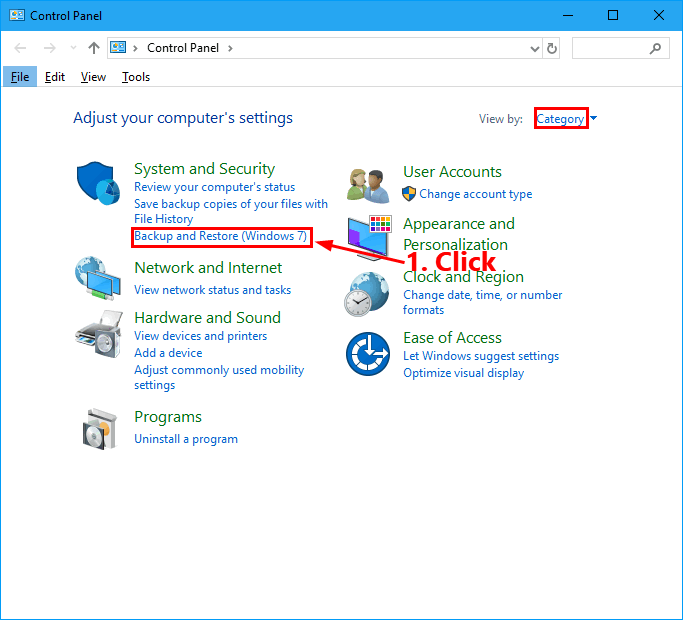Screen dimensions: 683x620
Task: Click the Network and Internet globe icon
Action: [98, 278]
